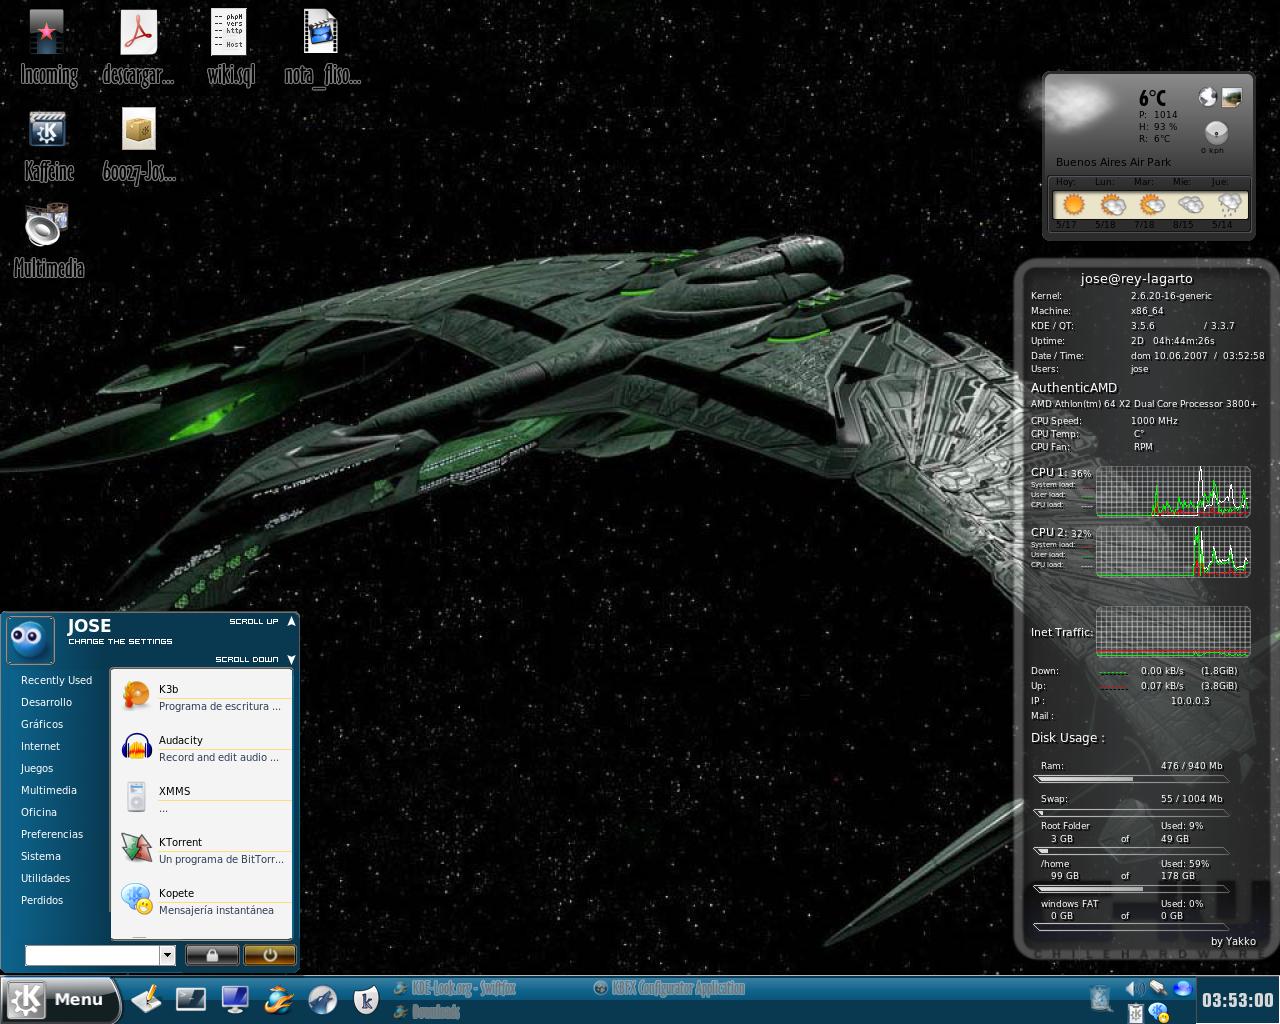Screen dimensions: 1280x1024
Task: Open Juegos menu category
Action: point(37,768)
